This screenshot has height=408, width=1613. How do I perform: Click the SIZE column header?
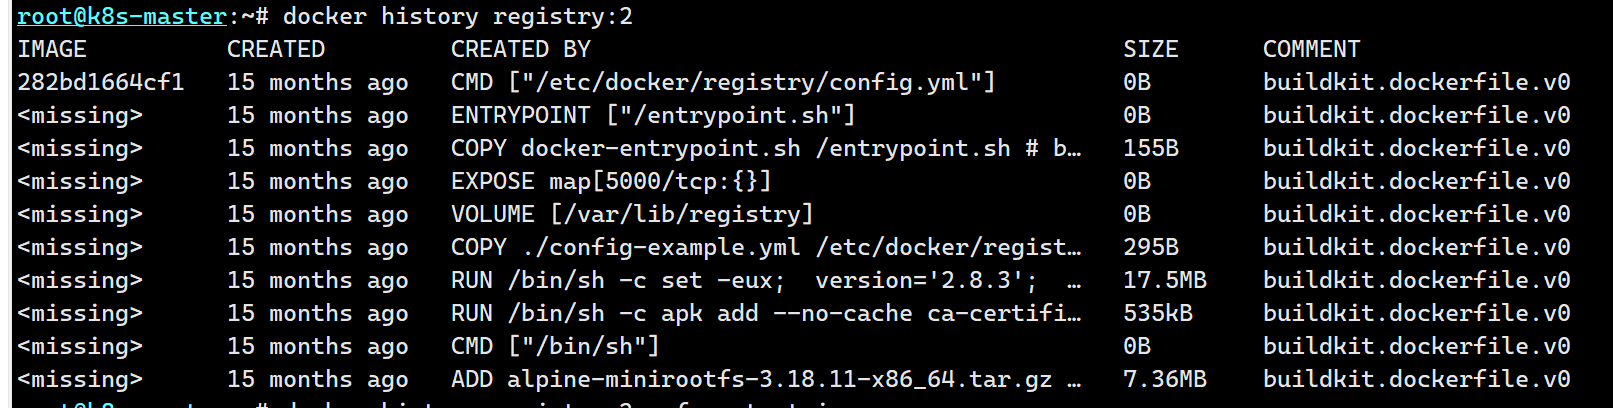(1150, 49)
